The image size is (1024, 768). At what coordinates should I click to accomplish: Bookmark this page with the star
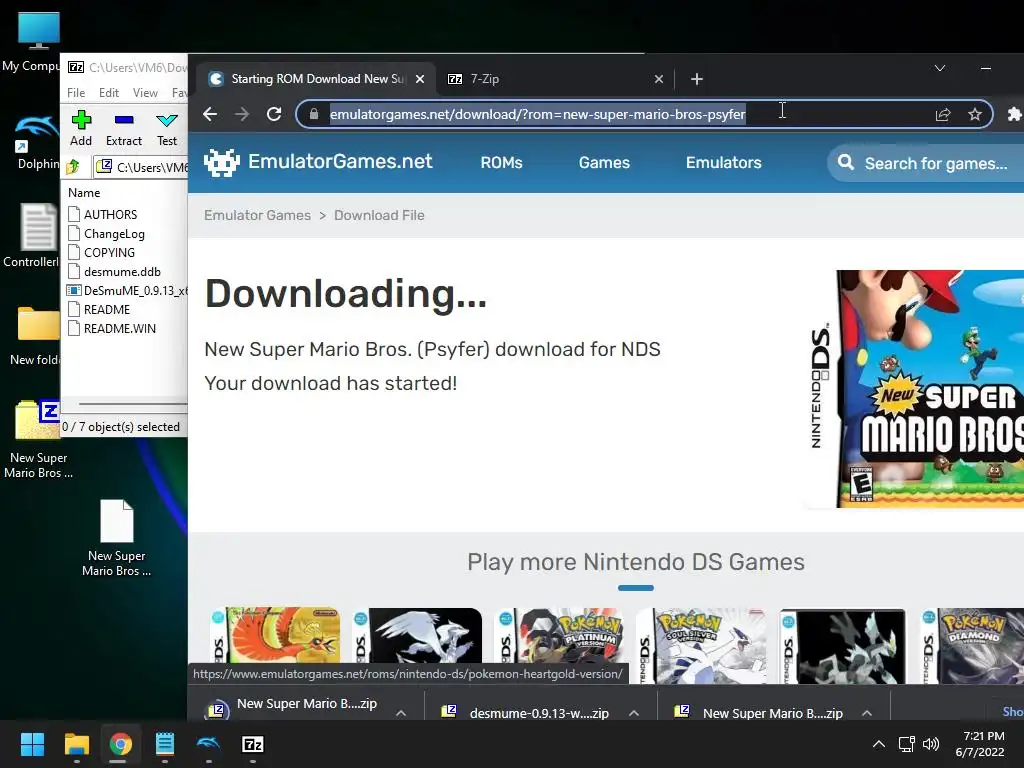975,114
